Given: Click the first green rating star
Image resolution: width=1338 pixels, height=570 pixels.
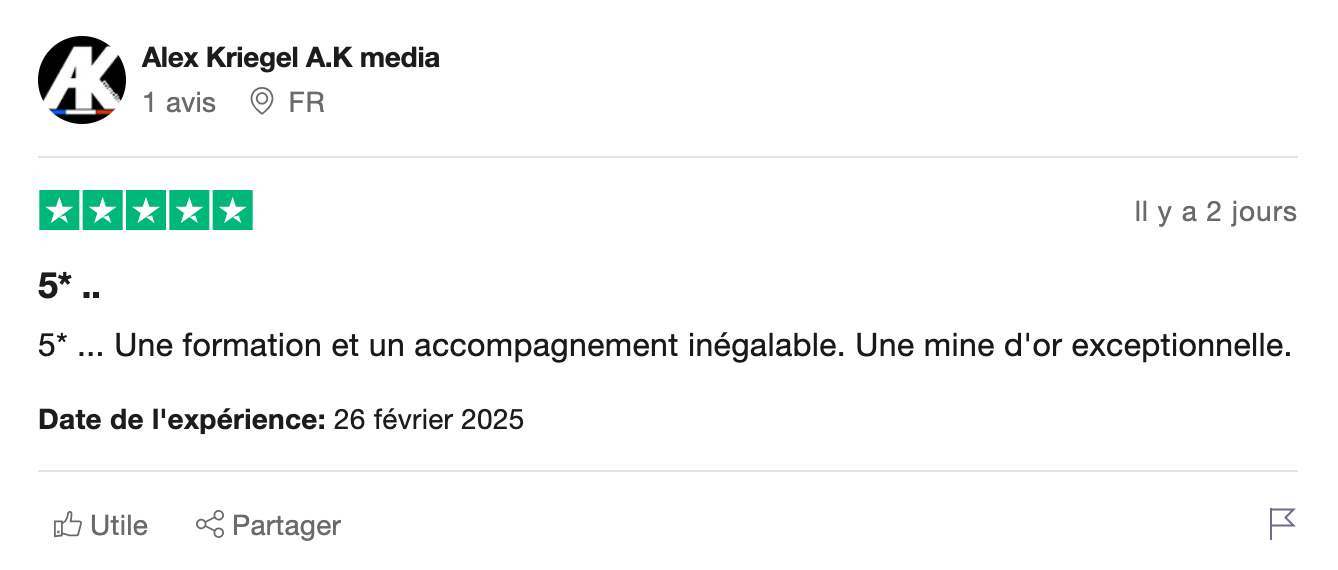Looking at the screenshot, I should point(59,211).
